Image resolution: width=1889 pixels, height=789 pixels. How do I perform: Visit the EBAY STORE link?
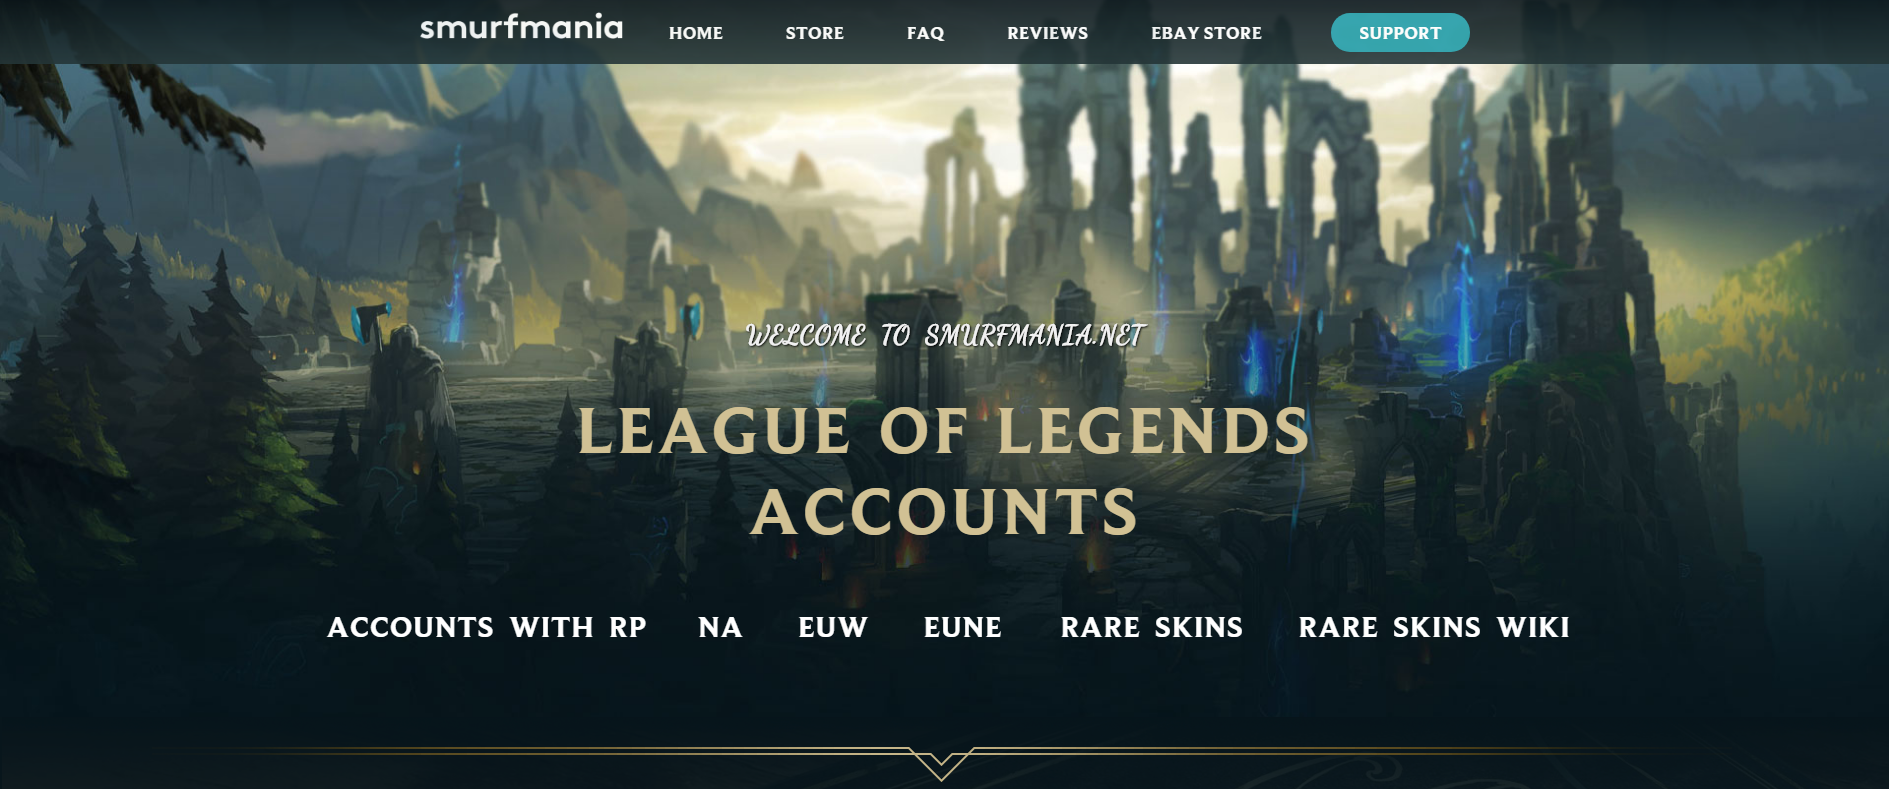tap(1206, 33)
